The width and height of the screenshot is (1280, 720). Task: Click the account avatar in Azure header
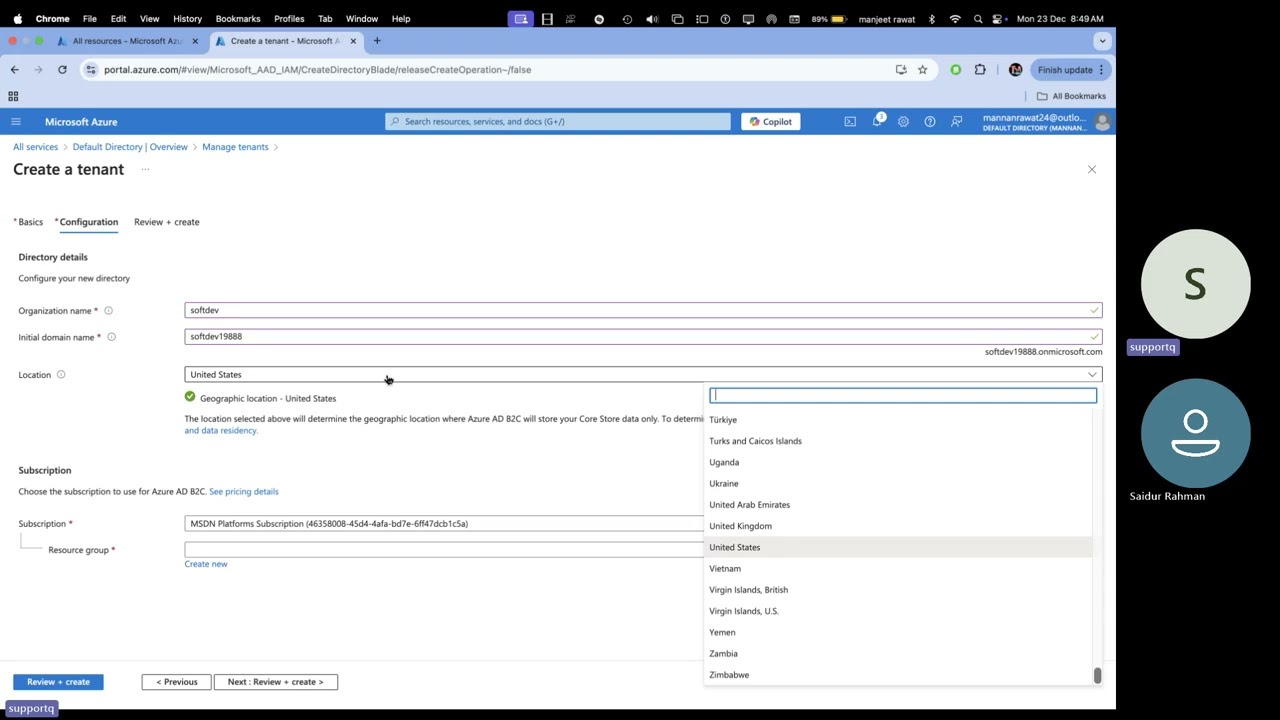point(1102,122)
